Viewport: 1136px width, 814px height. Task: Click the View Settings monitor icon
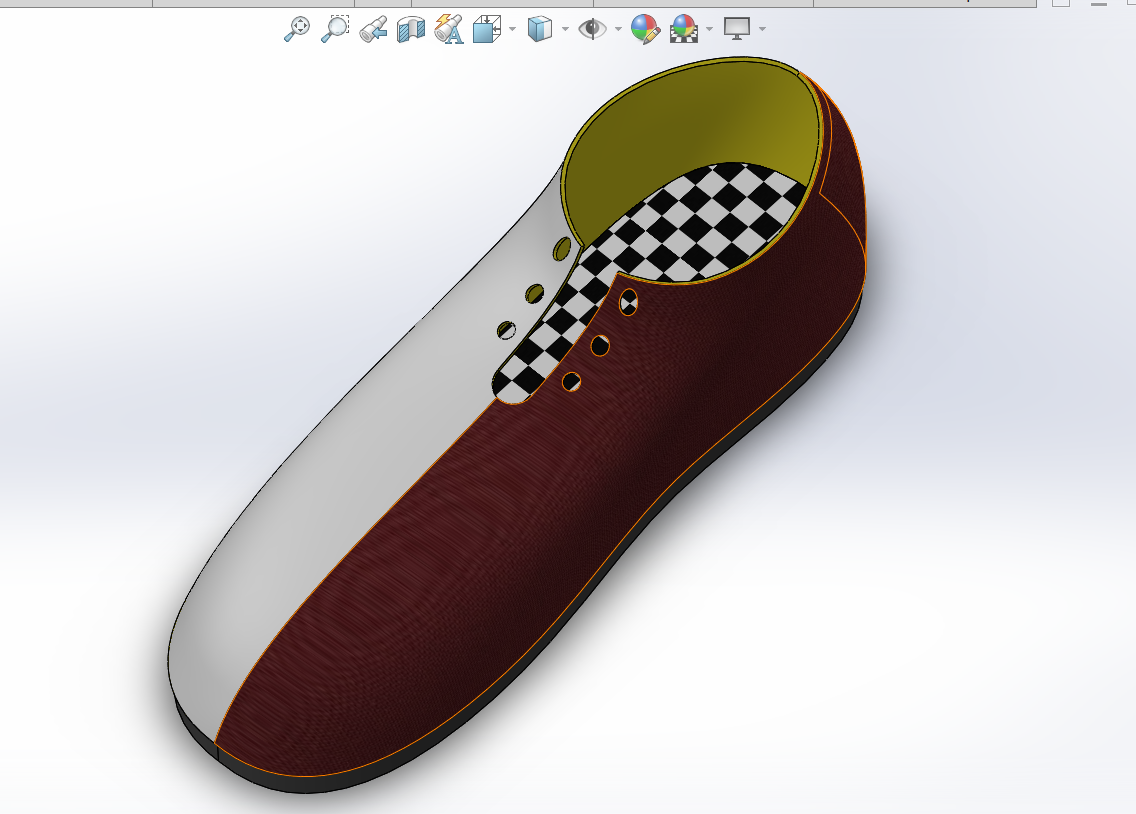(737, 29)
